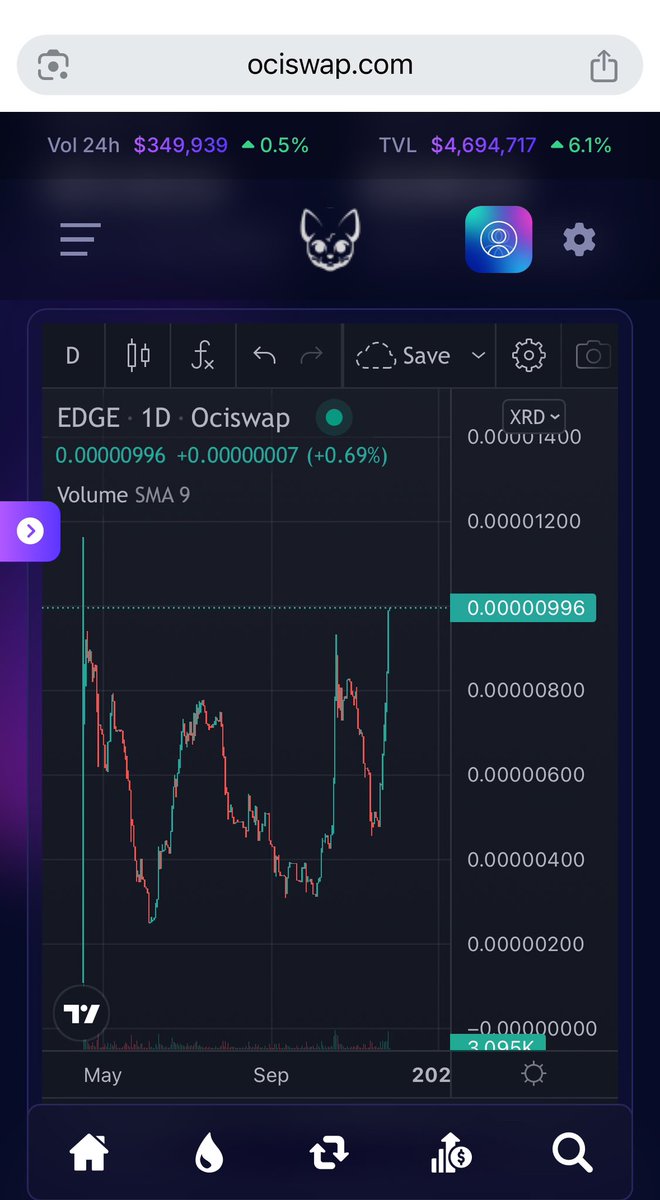Viewport: 660px width, 1200px height.
Task: Open the browser share icon
Action: (x=604, y=66)
